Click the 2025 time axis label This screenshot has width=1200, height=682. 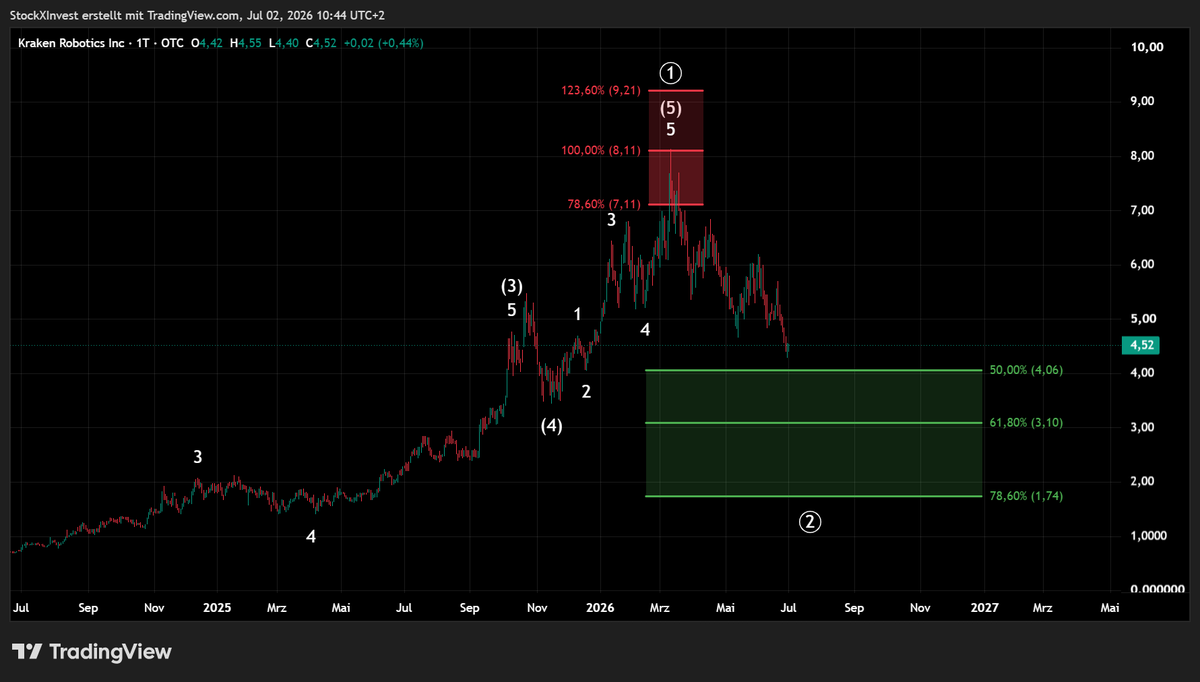click(216, 607)
